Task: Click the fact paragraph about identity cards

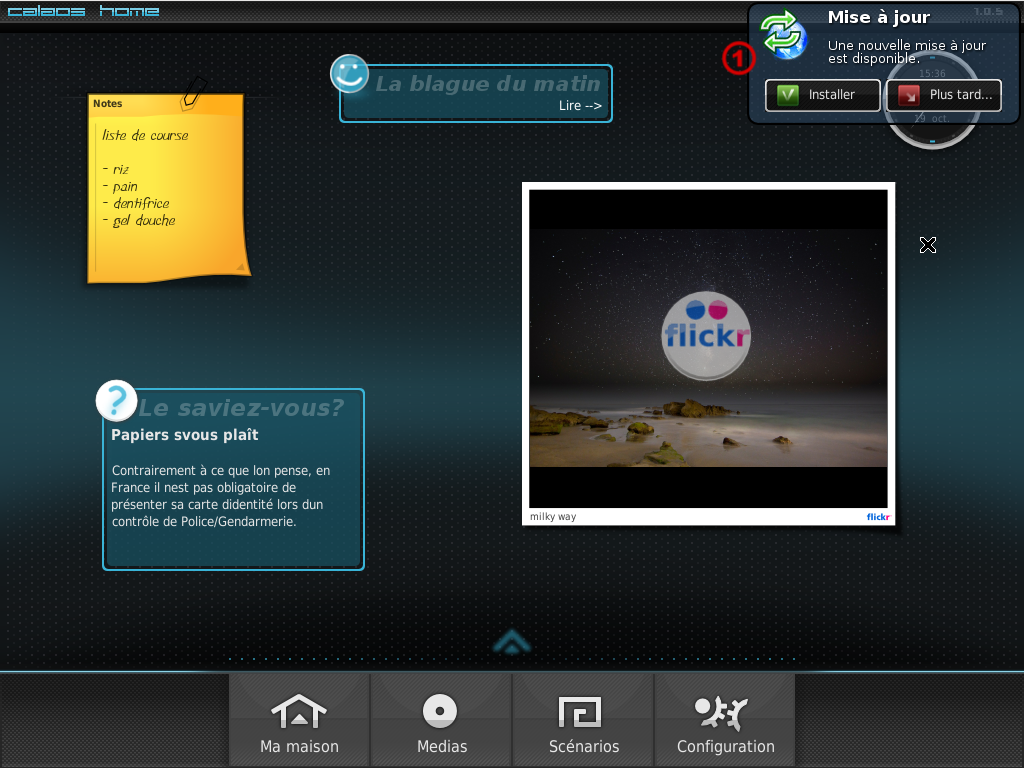Action: (x=221, y=496)
